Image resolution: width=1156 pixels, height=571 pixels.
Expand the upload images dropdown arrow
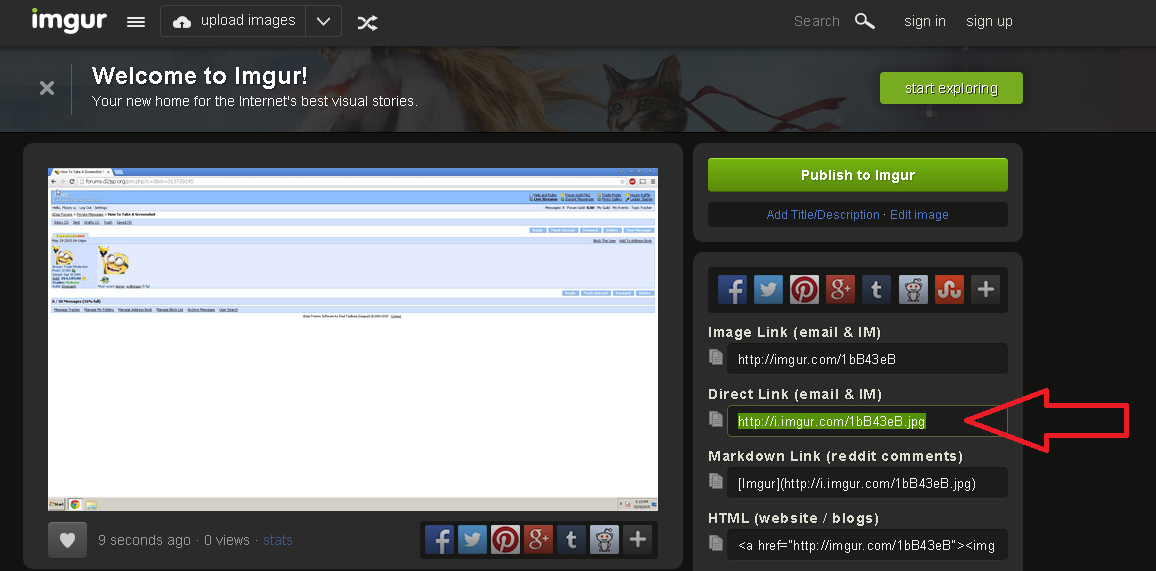tap(324, 21)
